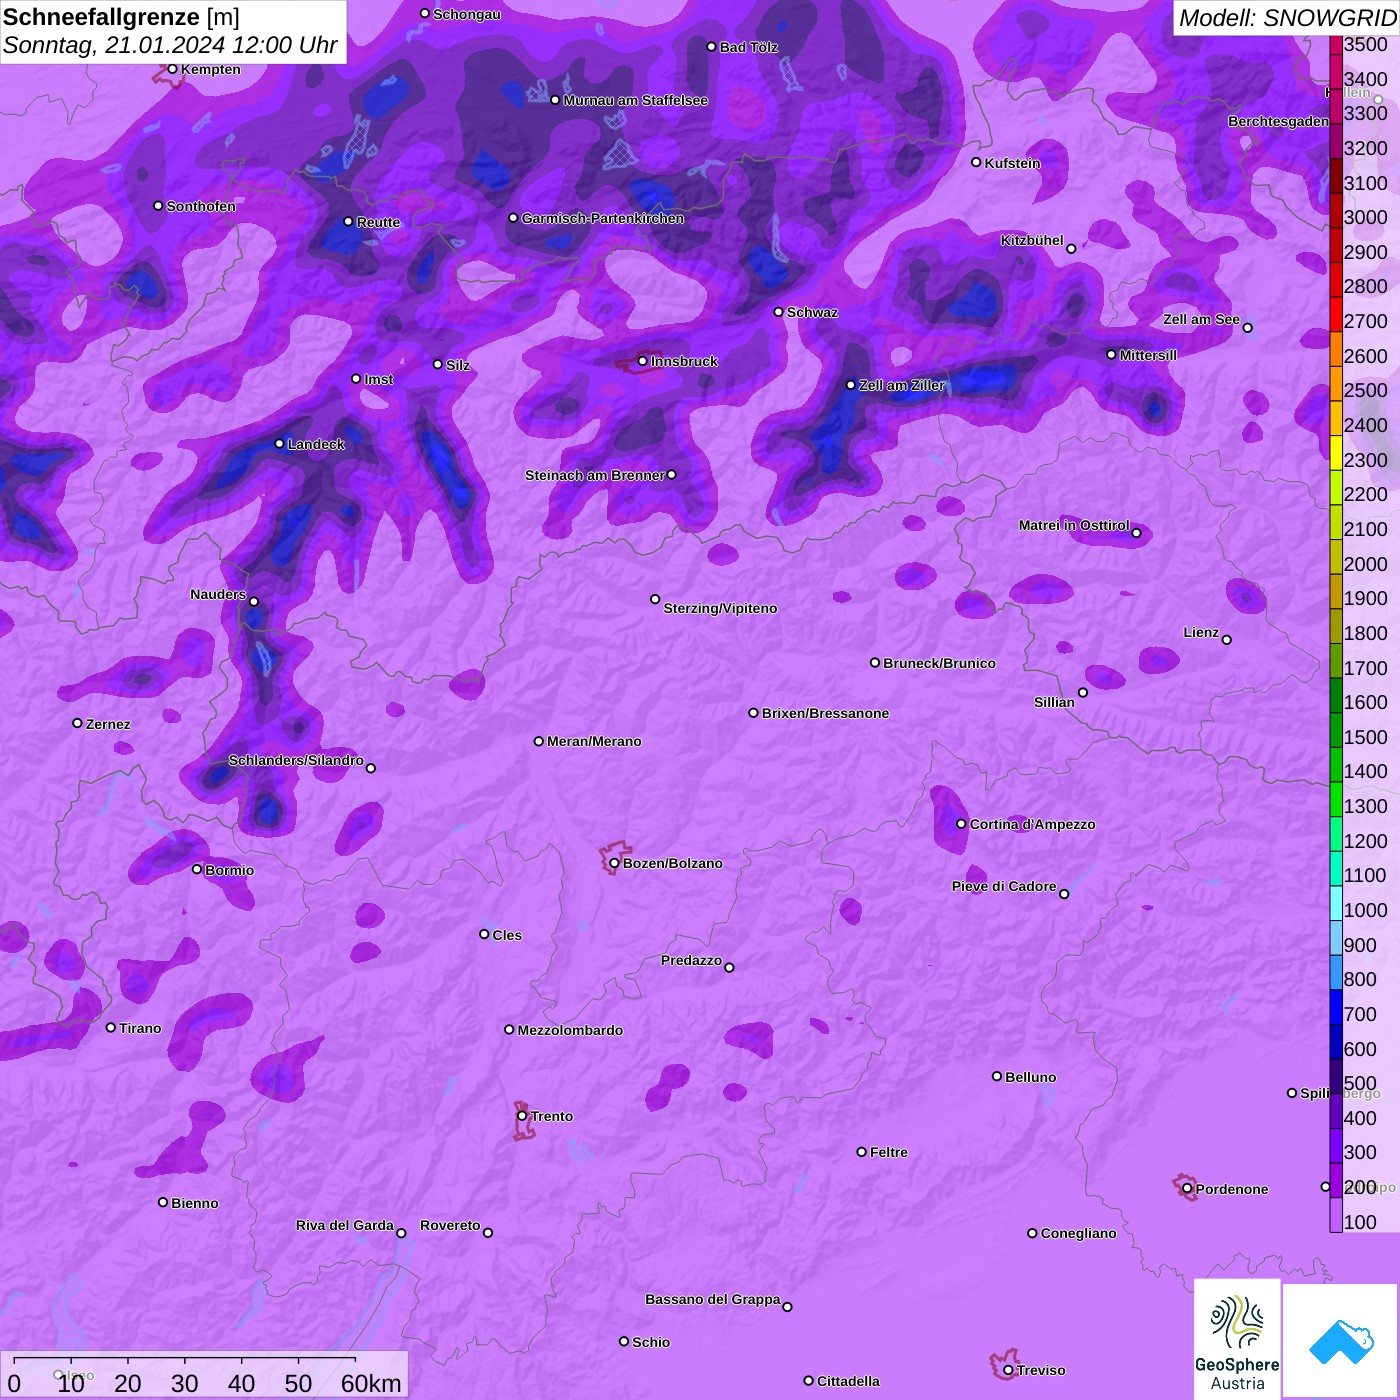The width and height of the screenshot is (1400, 1400).
Task: Click the Bassano del Grappa label
Action: (712, 1299)
